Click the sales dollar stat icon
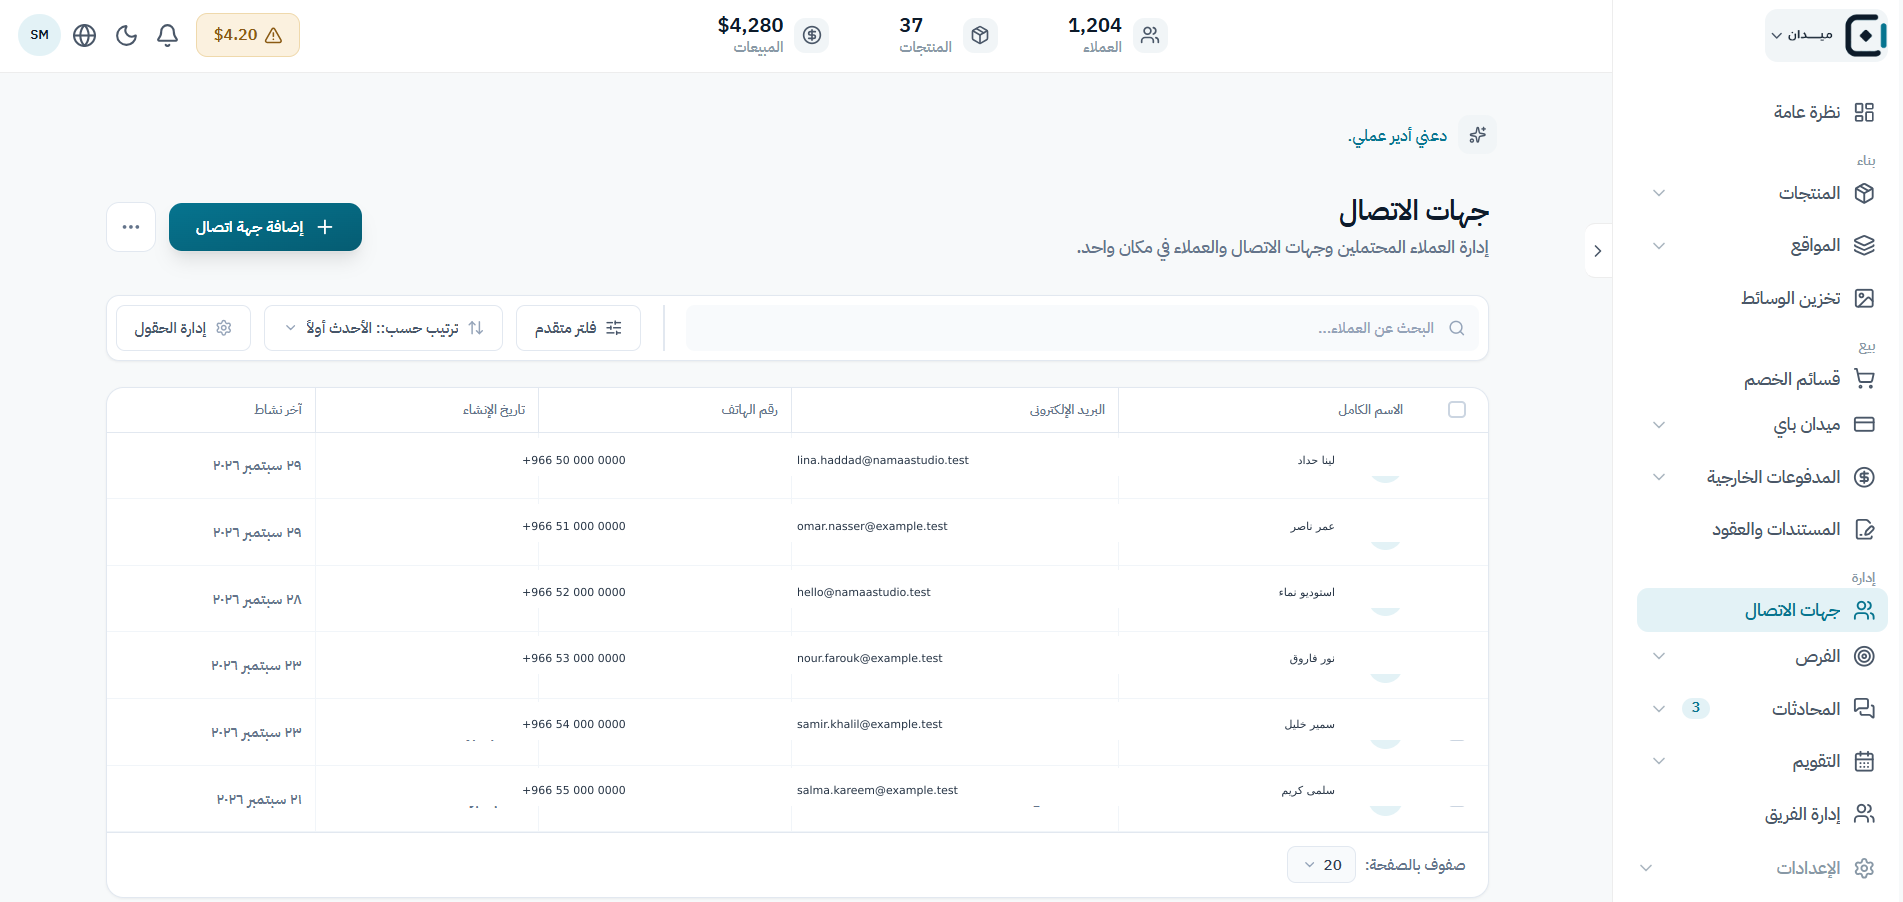 (812, 35)
